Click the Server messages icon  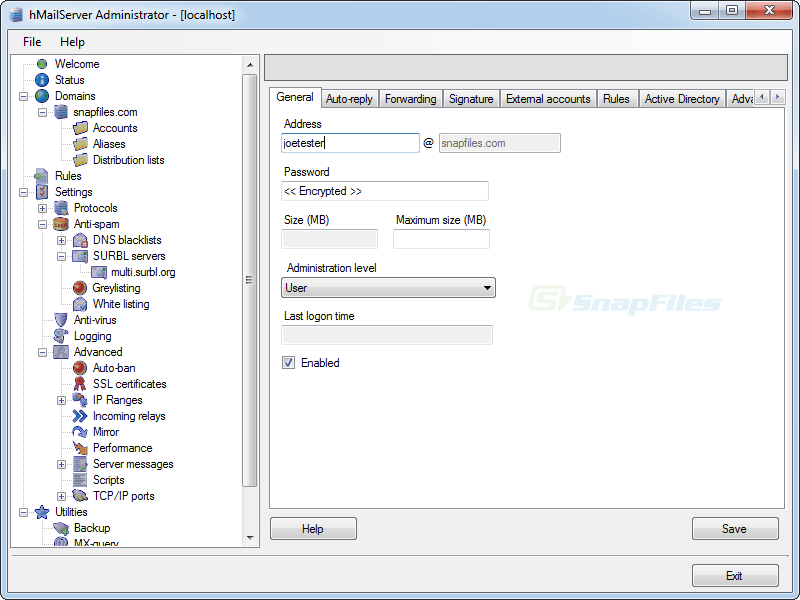[80, 464]
